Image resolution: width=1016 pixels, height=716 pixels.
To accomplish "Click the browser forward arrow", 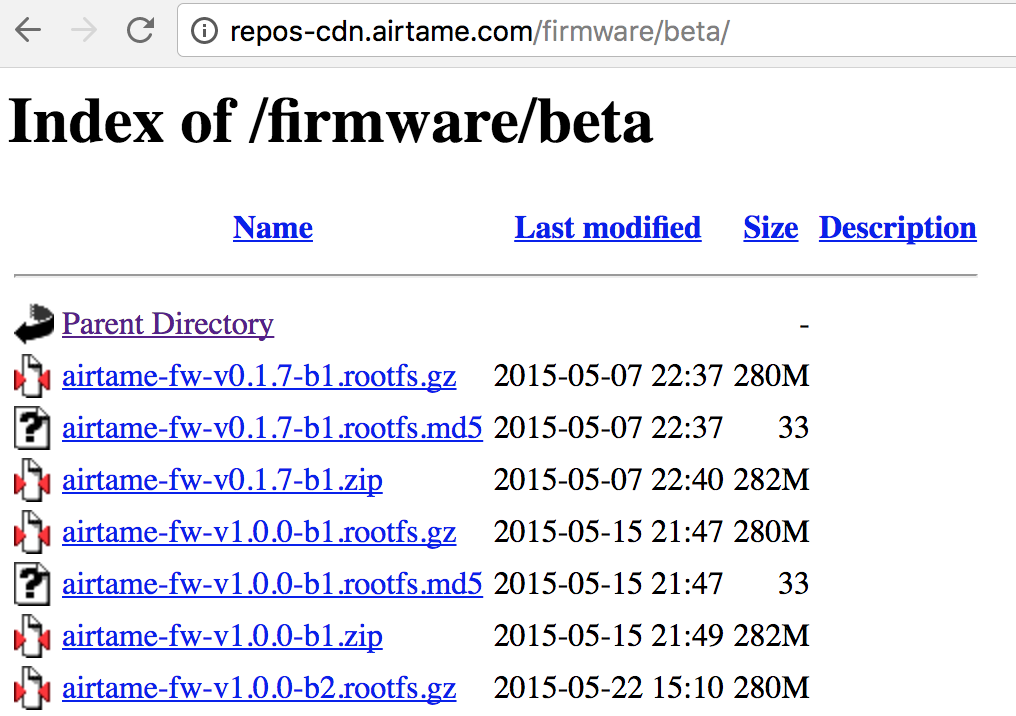I will [x=84, y=30].
